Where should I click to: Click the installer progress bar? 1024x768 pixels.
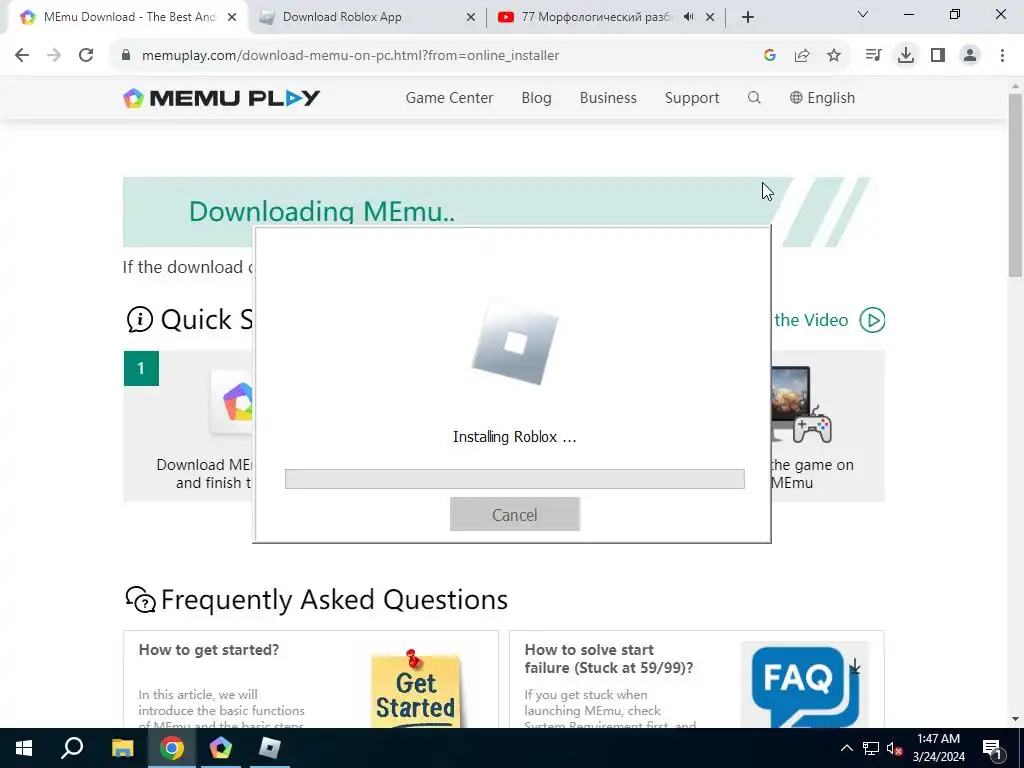515,479
